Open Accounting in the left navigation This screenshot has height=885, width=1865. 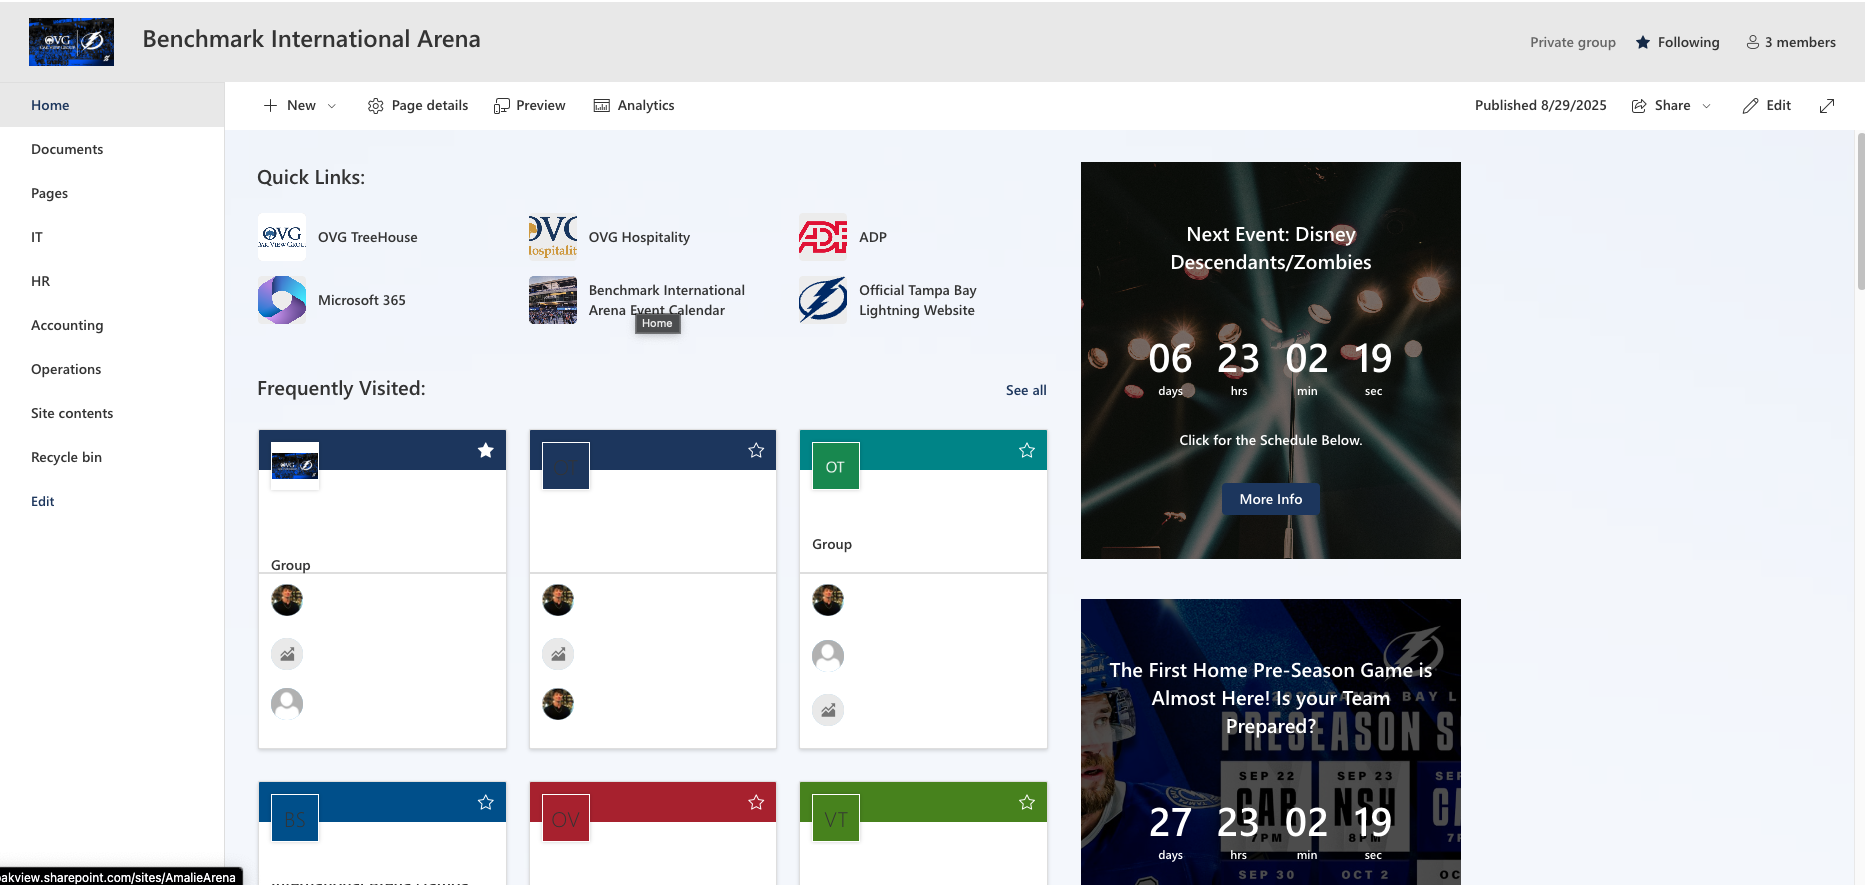[x=112, y=325]
